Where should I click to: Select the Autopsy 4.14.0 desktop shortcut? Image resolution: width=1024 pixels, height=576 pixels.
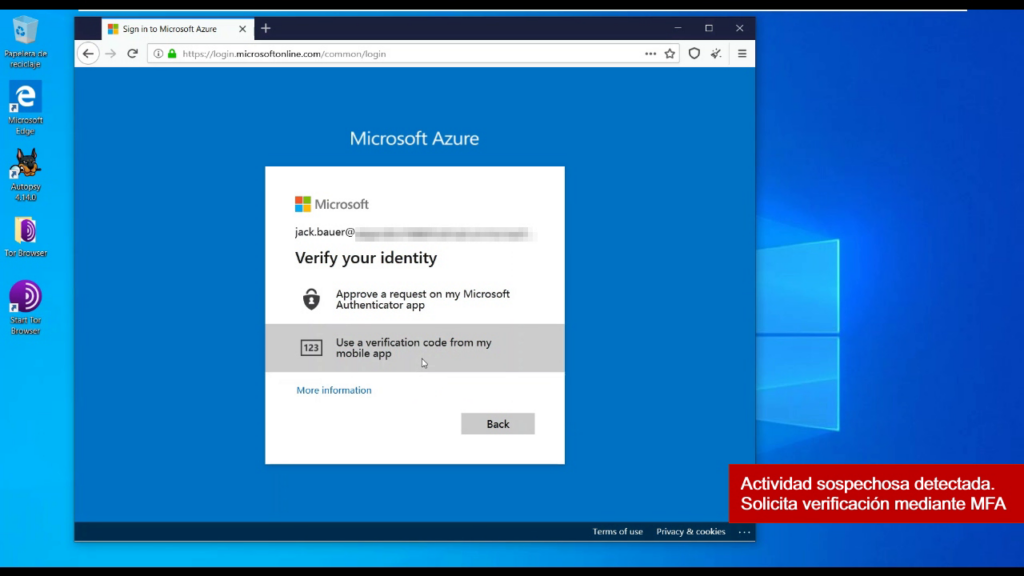pos(25,175)
